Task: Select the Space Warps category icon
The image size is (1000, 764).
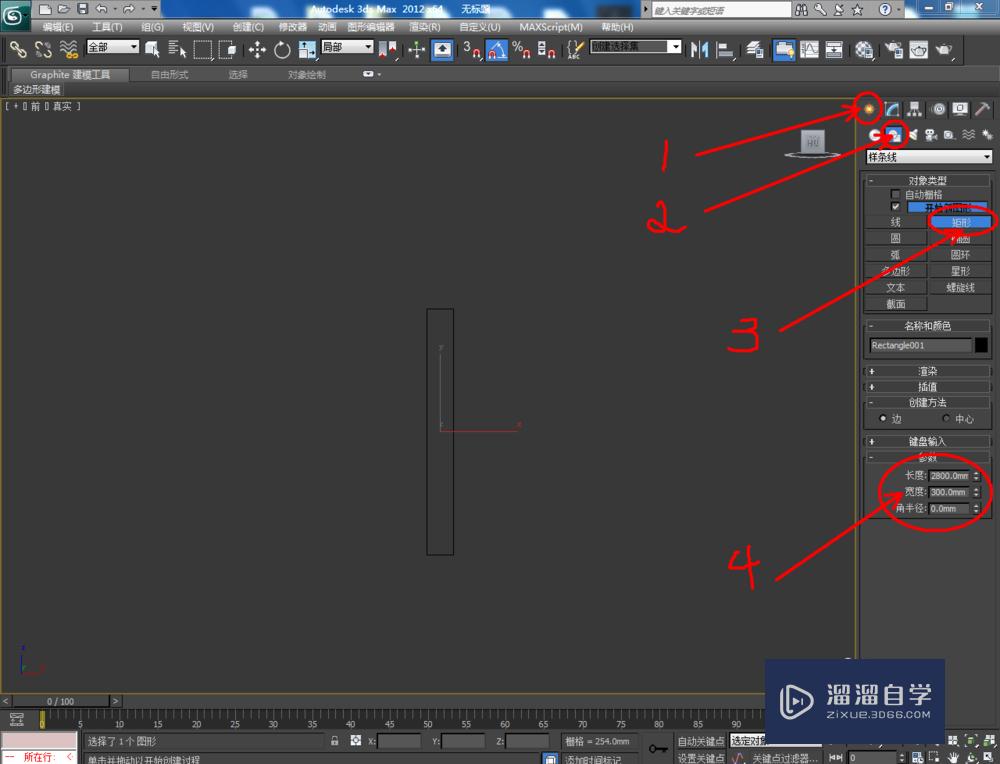Action: coord(968,135)
